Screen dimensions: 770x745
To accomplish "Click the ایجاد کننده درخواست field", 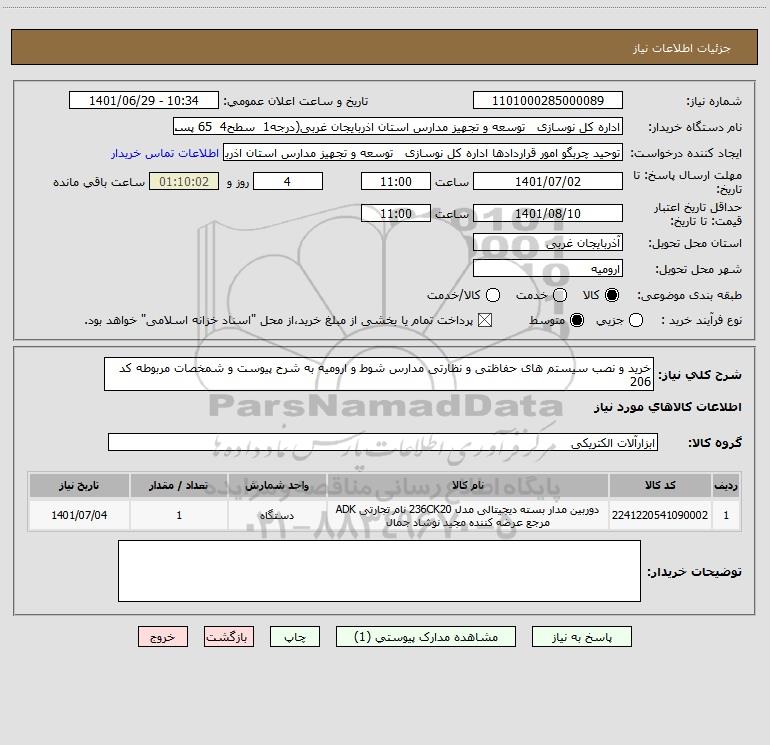I will coord(423,153).
